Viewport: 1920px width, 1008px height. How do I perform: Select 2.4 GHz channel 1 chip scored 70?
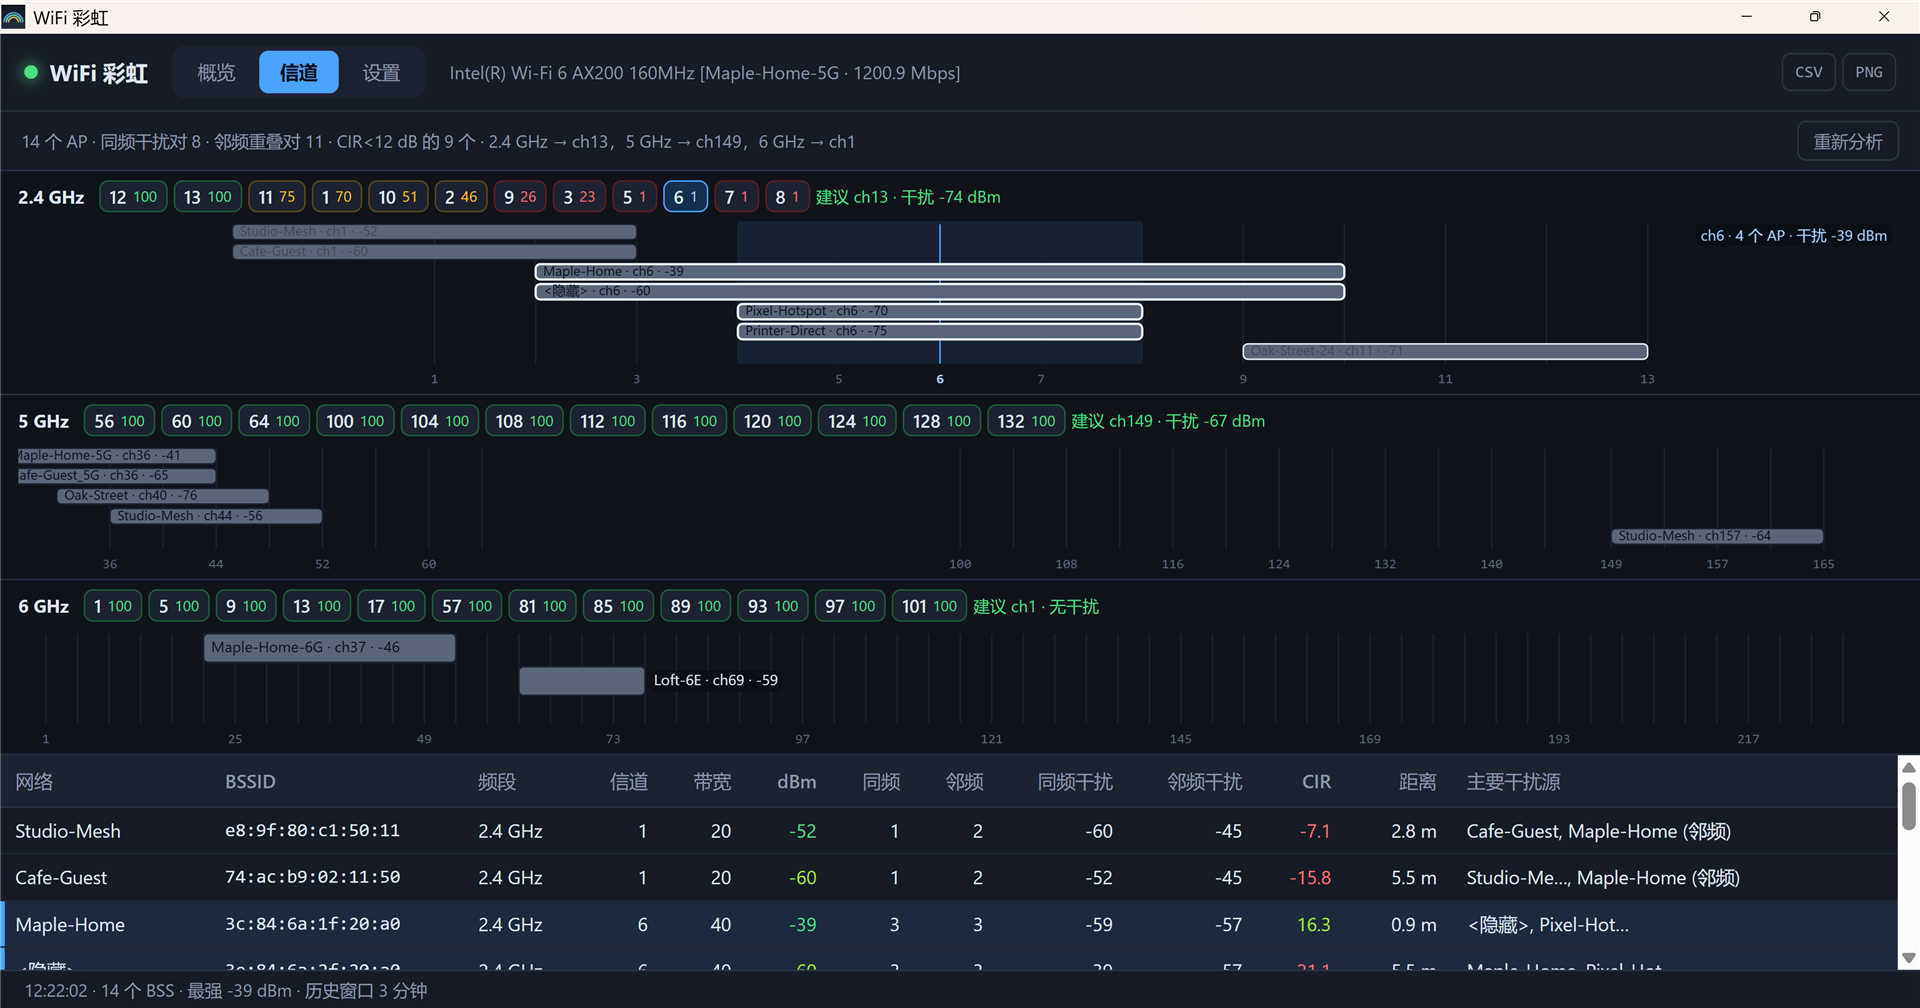point(336,197)
